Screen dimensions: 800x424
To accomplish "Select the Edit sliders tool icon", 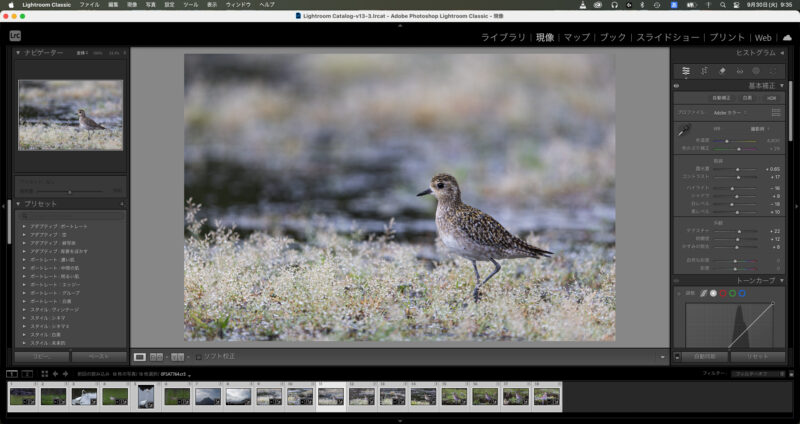I will pos(686,71).
